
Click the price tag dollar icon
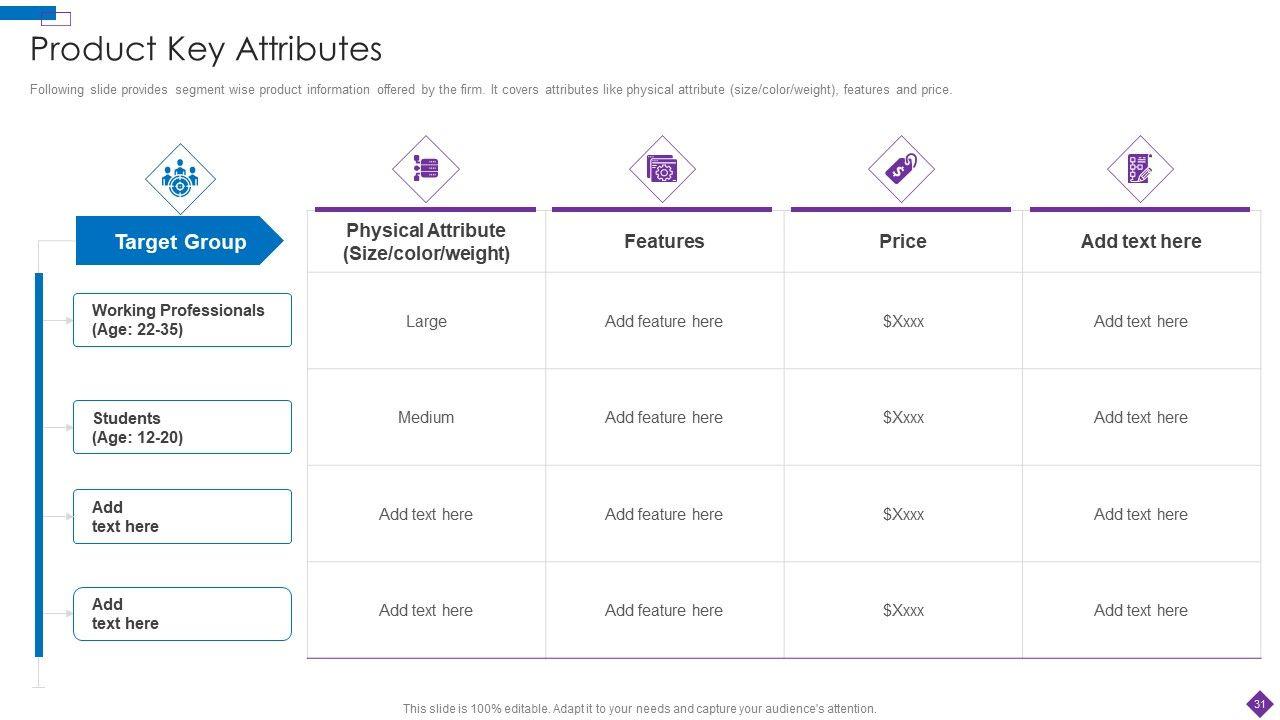901,169
